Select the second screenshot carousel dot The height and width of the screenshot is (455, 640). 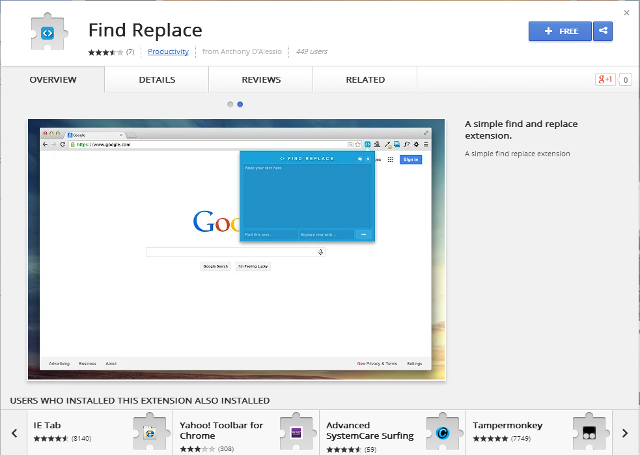(x=240, y=104)
